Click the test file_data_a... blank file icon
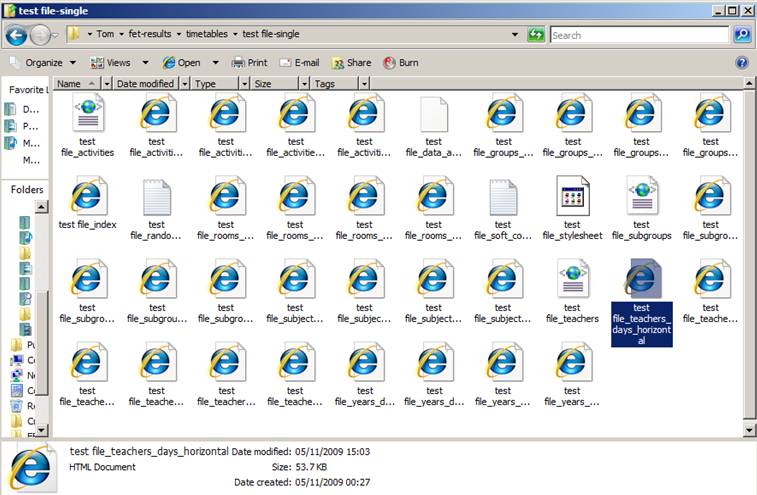 pos(434,114)
